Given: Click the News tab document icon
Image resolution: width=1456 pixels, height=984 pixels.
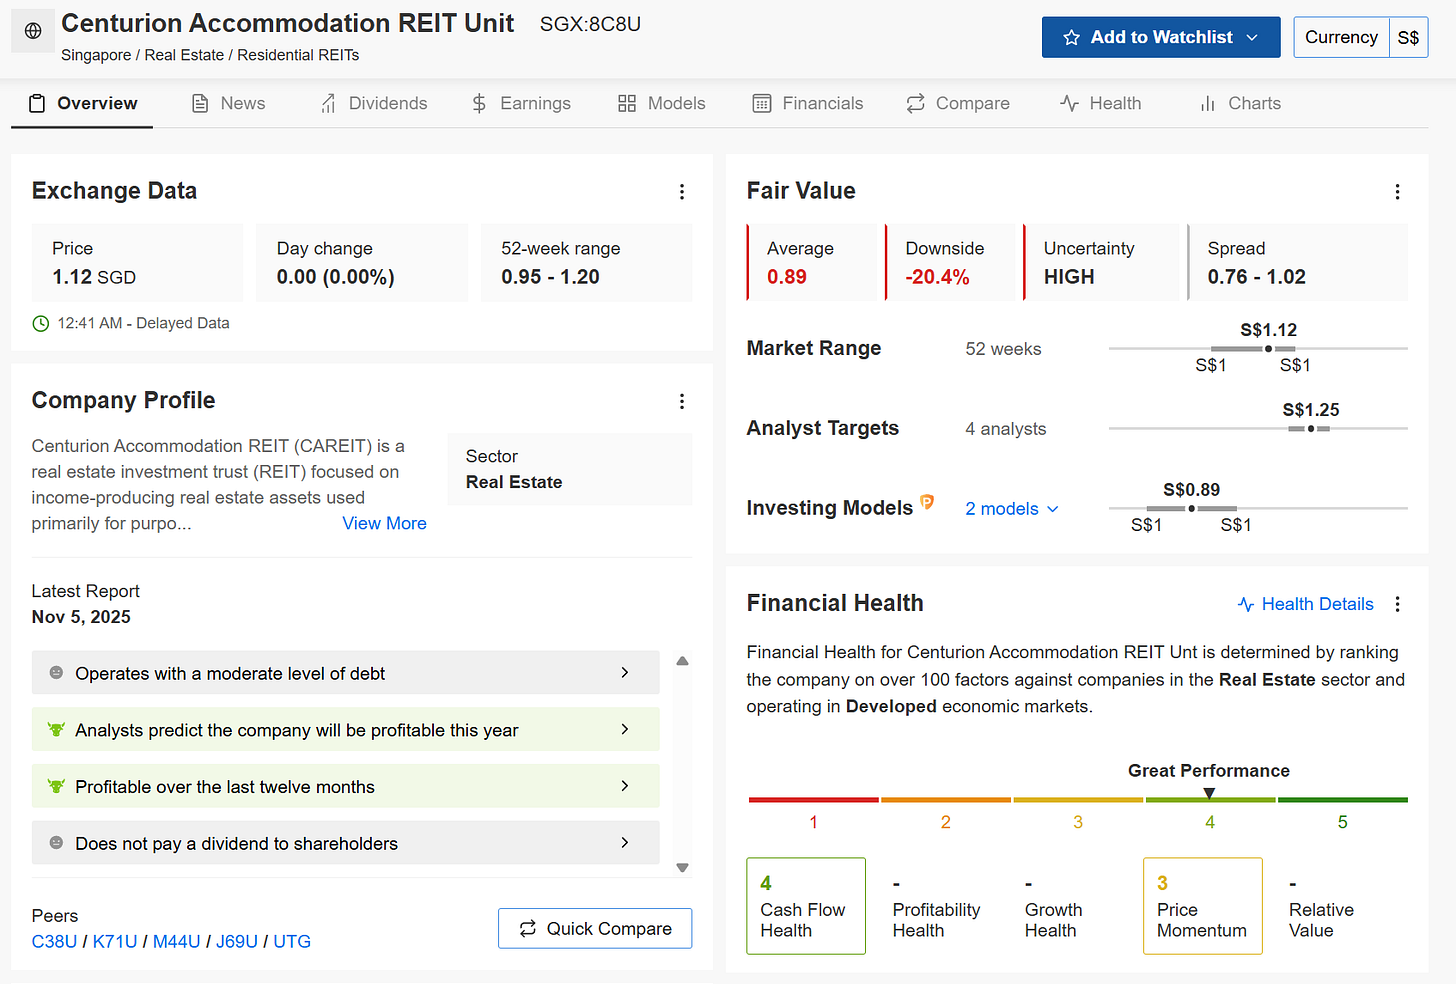Looking at the screenshot, I should pos(200,103).
